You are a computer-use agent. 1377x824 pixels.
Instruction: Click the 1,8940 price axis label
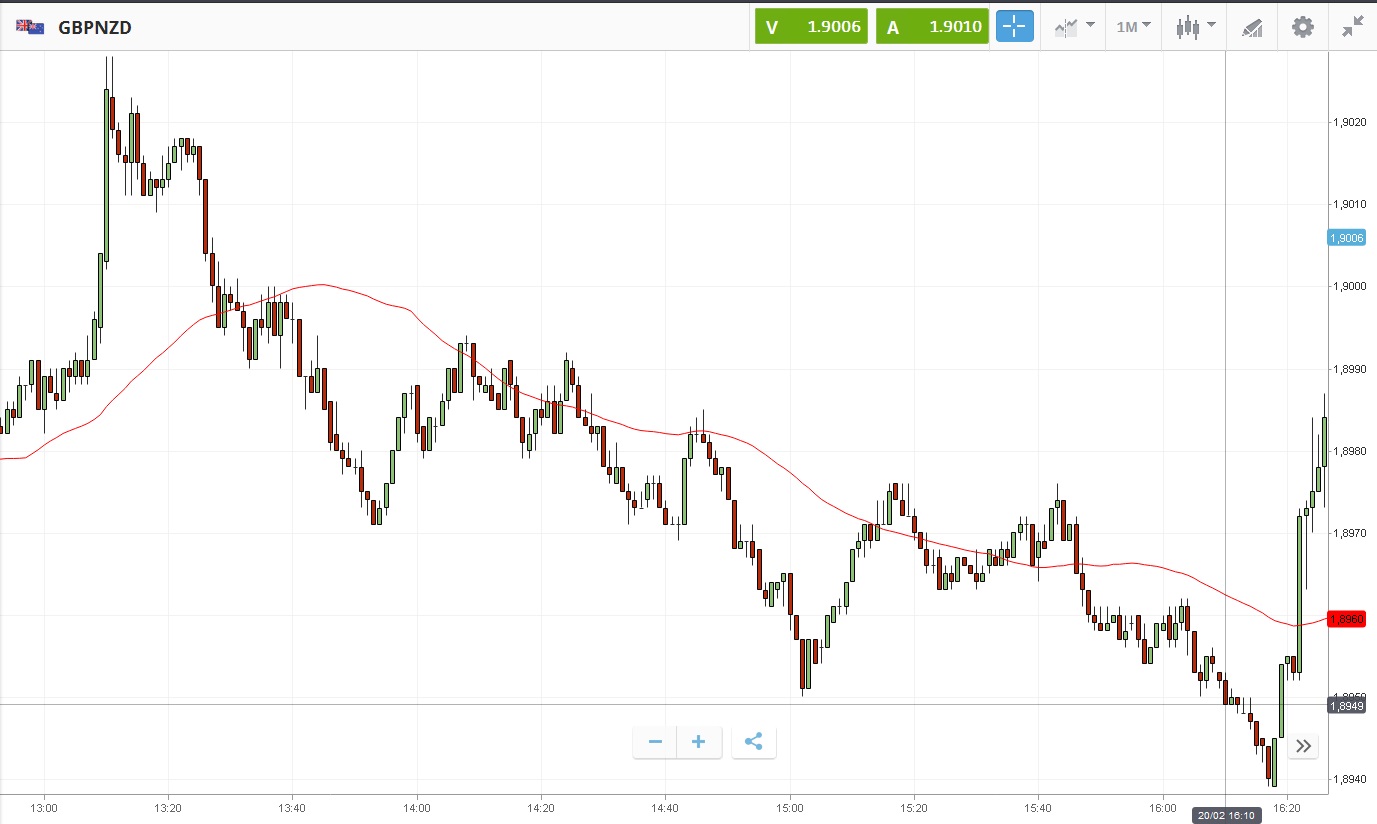point(1349,780)
